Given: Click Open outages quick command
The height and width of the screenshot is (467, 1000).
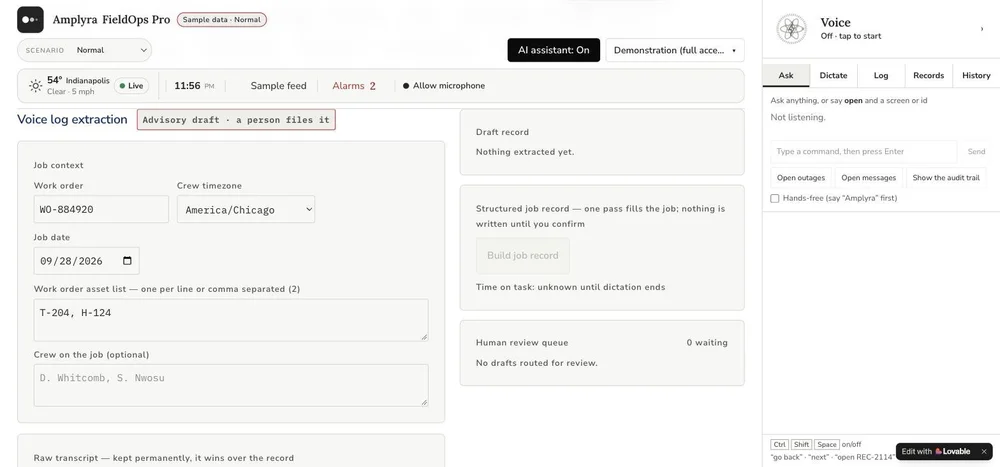Looking at the screenshot, I should 801,178.
